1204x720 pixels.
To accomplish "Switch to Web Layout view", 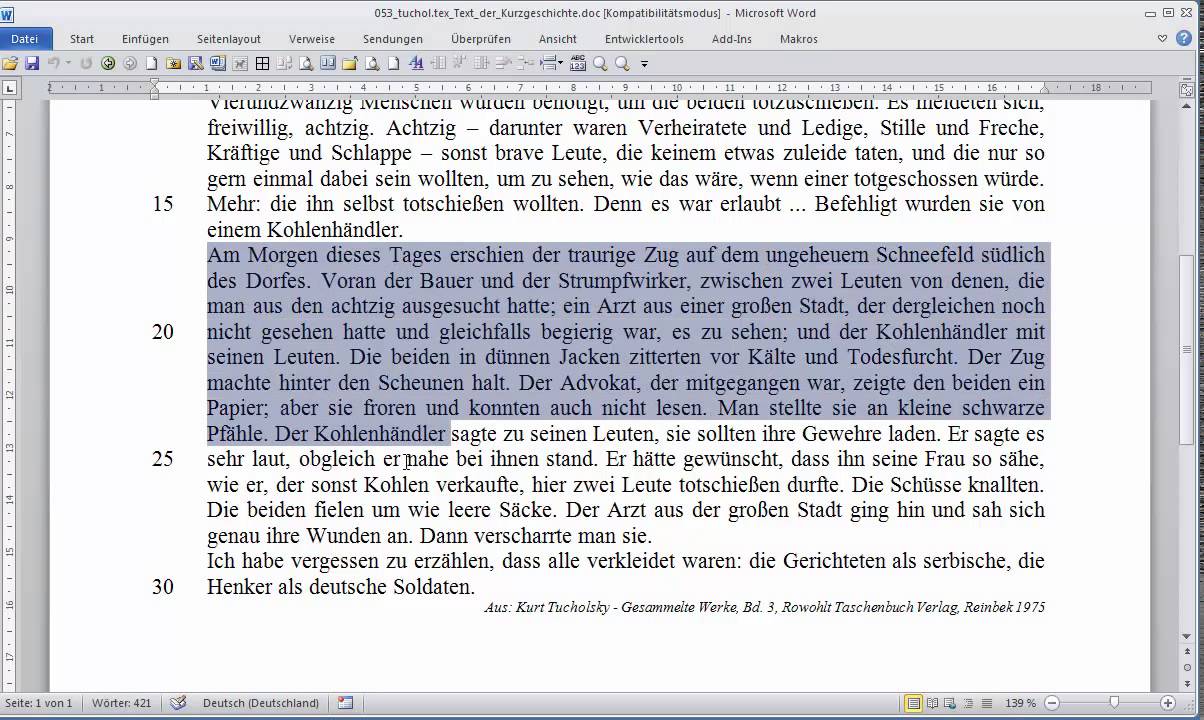I will [x=950, y=703].
